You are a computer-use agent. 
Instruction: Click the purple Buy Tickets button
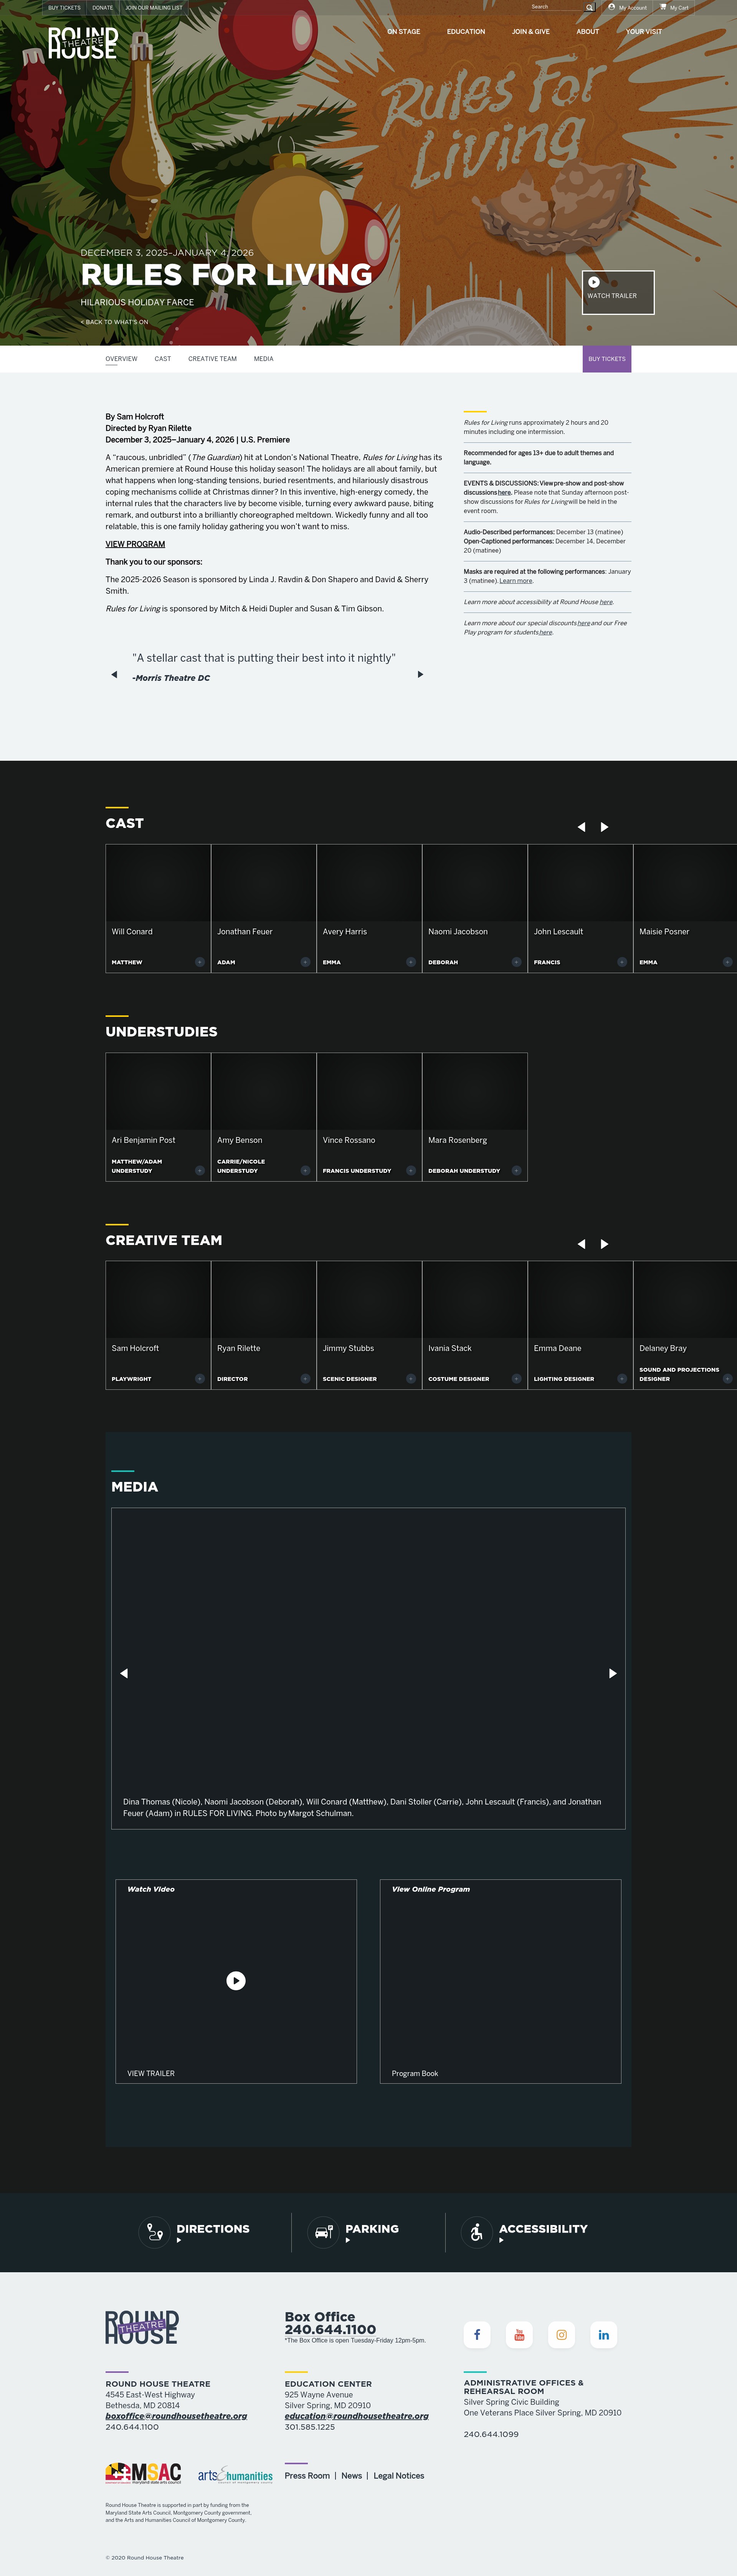(x=607, y=359)
